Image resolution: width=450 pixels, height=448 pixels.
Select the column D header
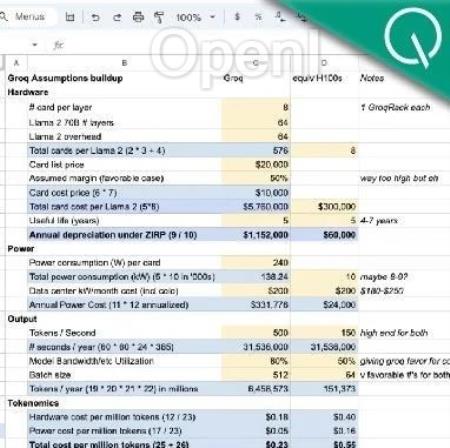point(324,63)
